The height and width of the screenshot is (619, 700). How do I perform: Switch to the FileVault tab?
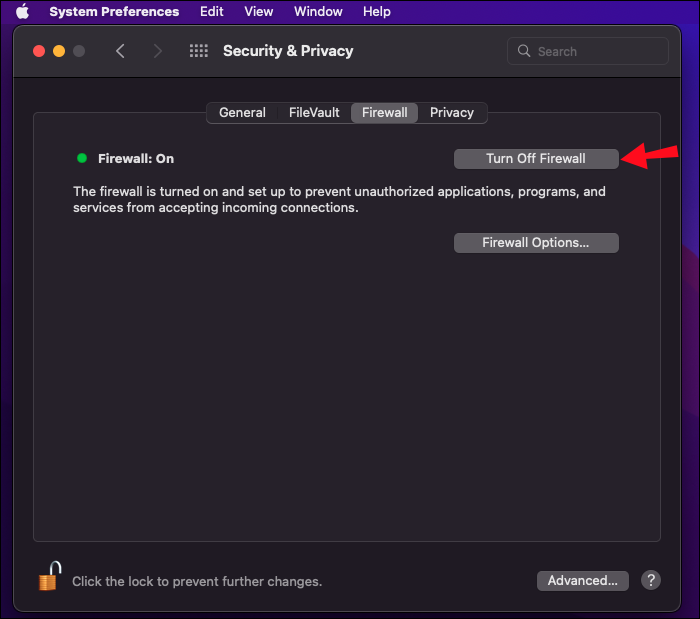point(314,113)
